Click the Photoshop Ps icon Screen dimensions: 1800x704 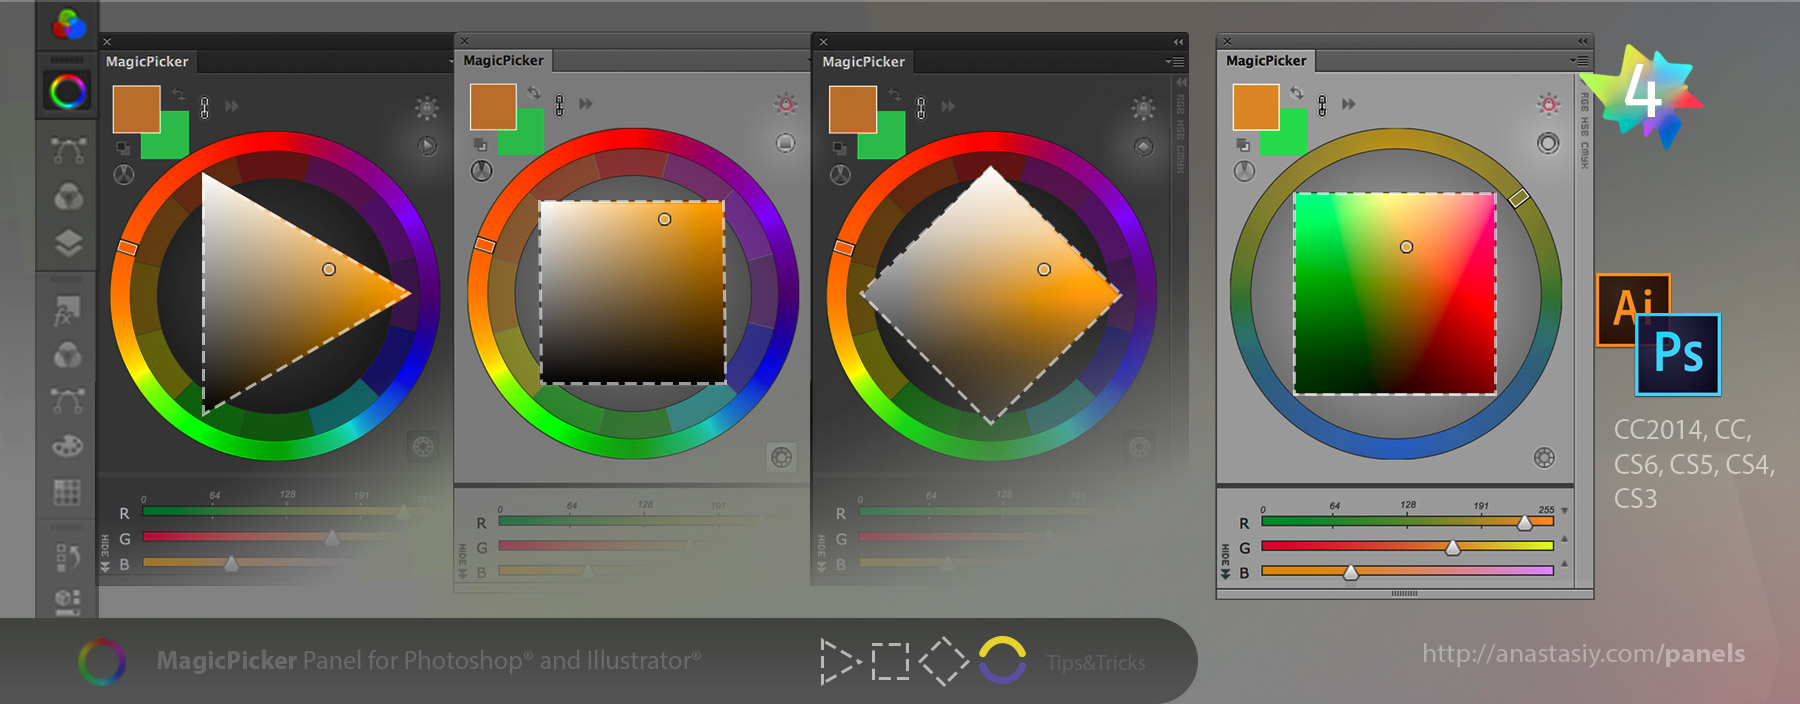click(x=1678, y=355)
